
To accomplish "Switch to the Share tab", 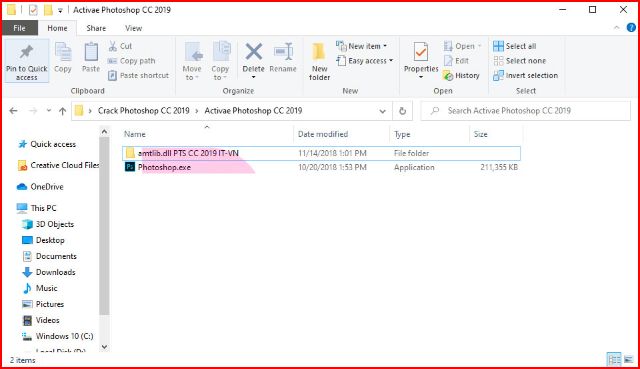I will coord(96,28).
